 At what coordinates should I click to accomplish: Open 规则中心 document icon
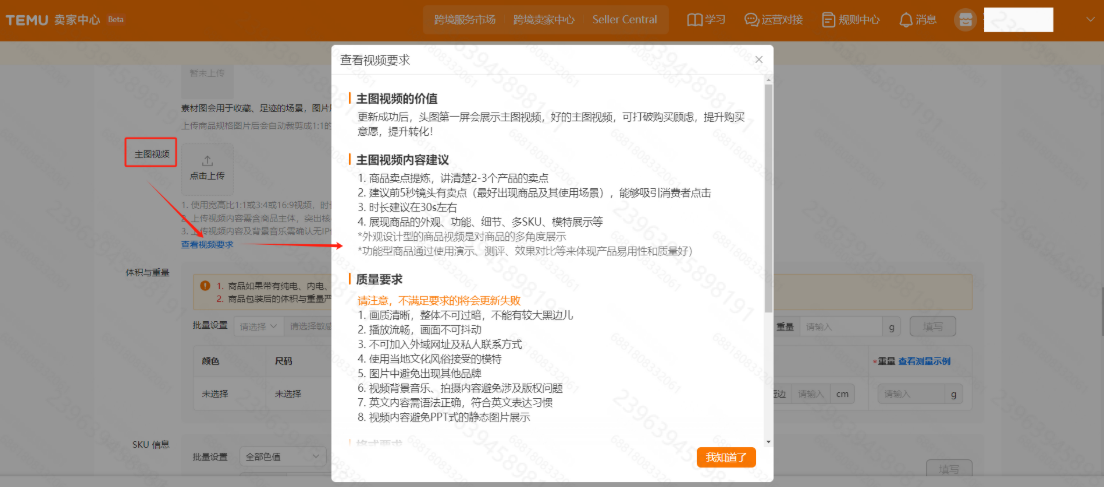[x=851, y=20]
